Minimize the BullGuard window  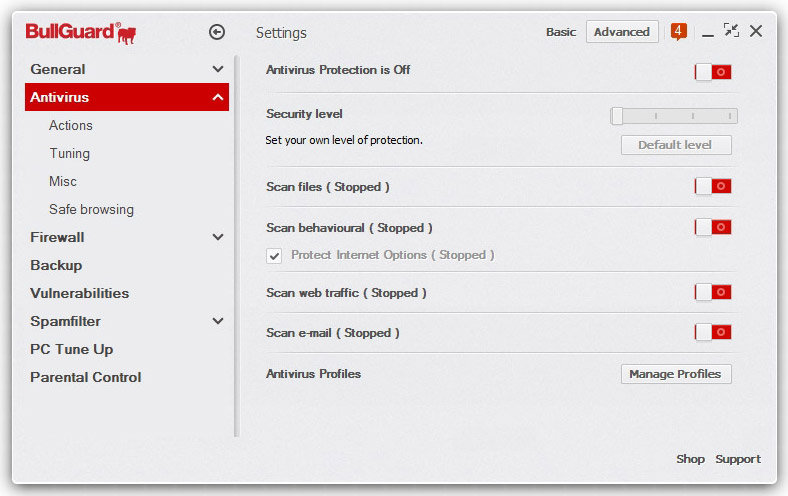(x=708, y=32)
